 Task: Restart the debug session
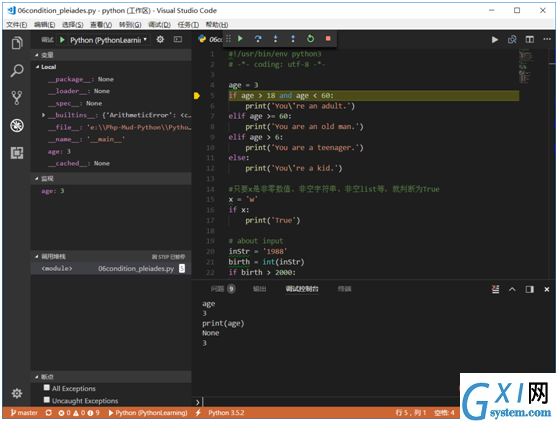(x=310, y=38)
